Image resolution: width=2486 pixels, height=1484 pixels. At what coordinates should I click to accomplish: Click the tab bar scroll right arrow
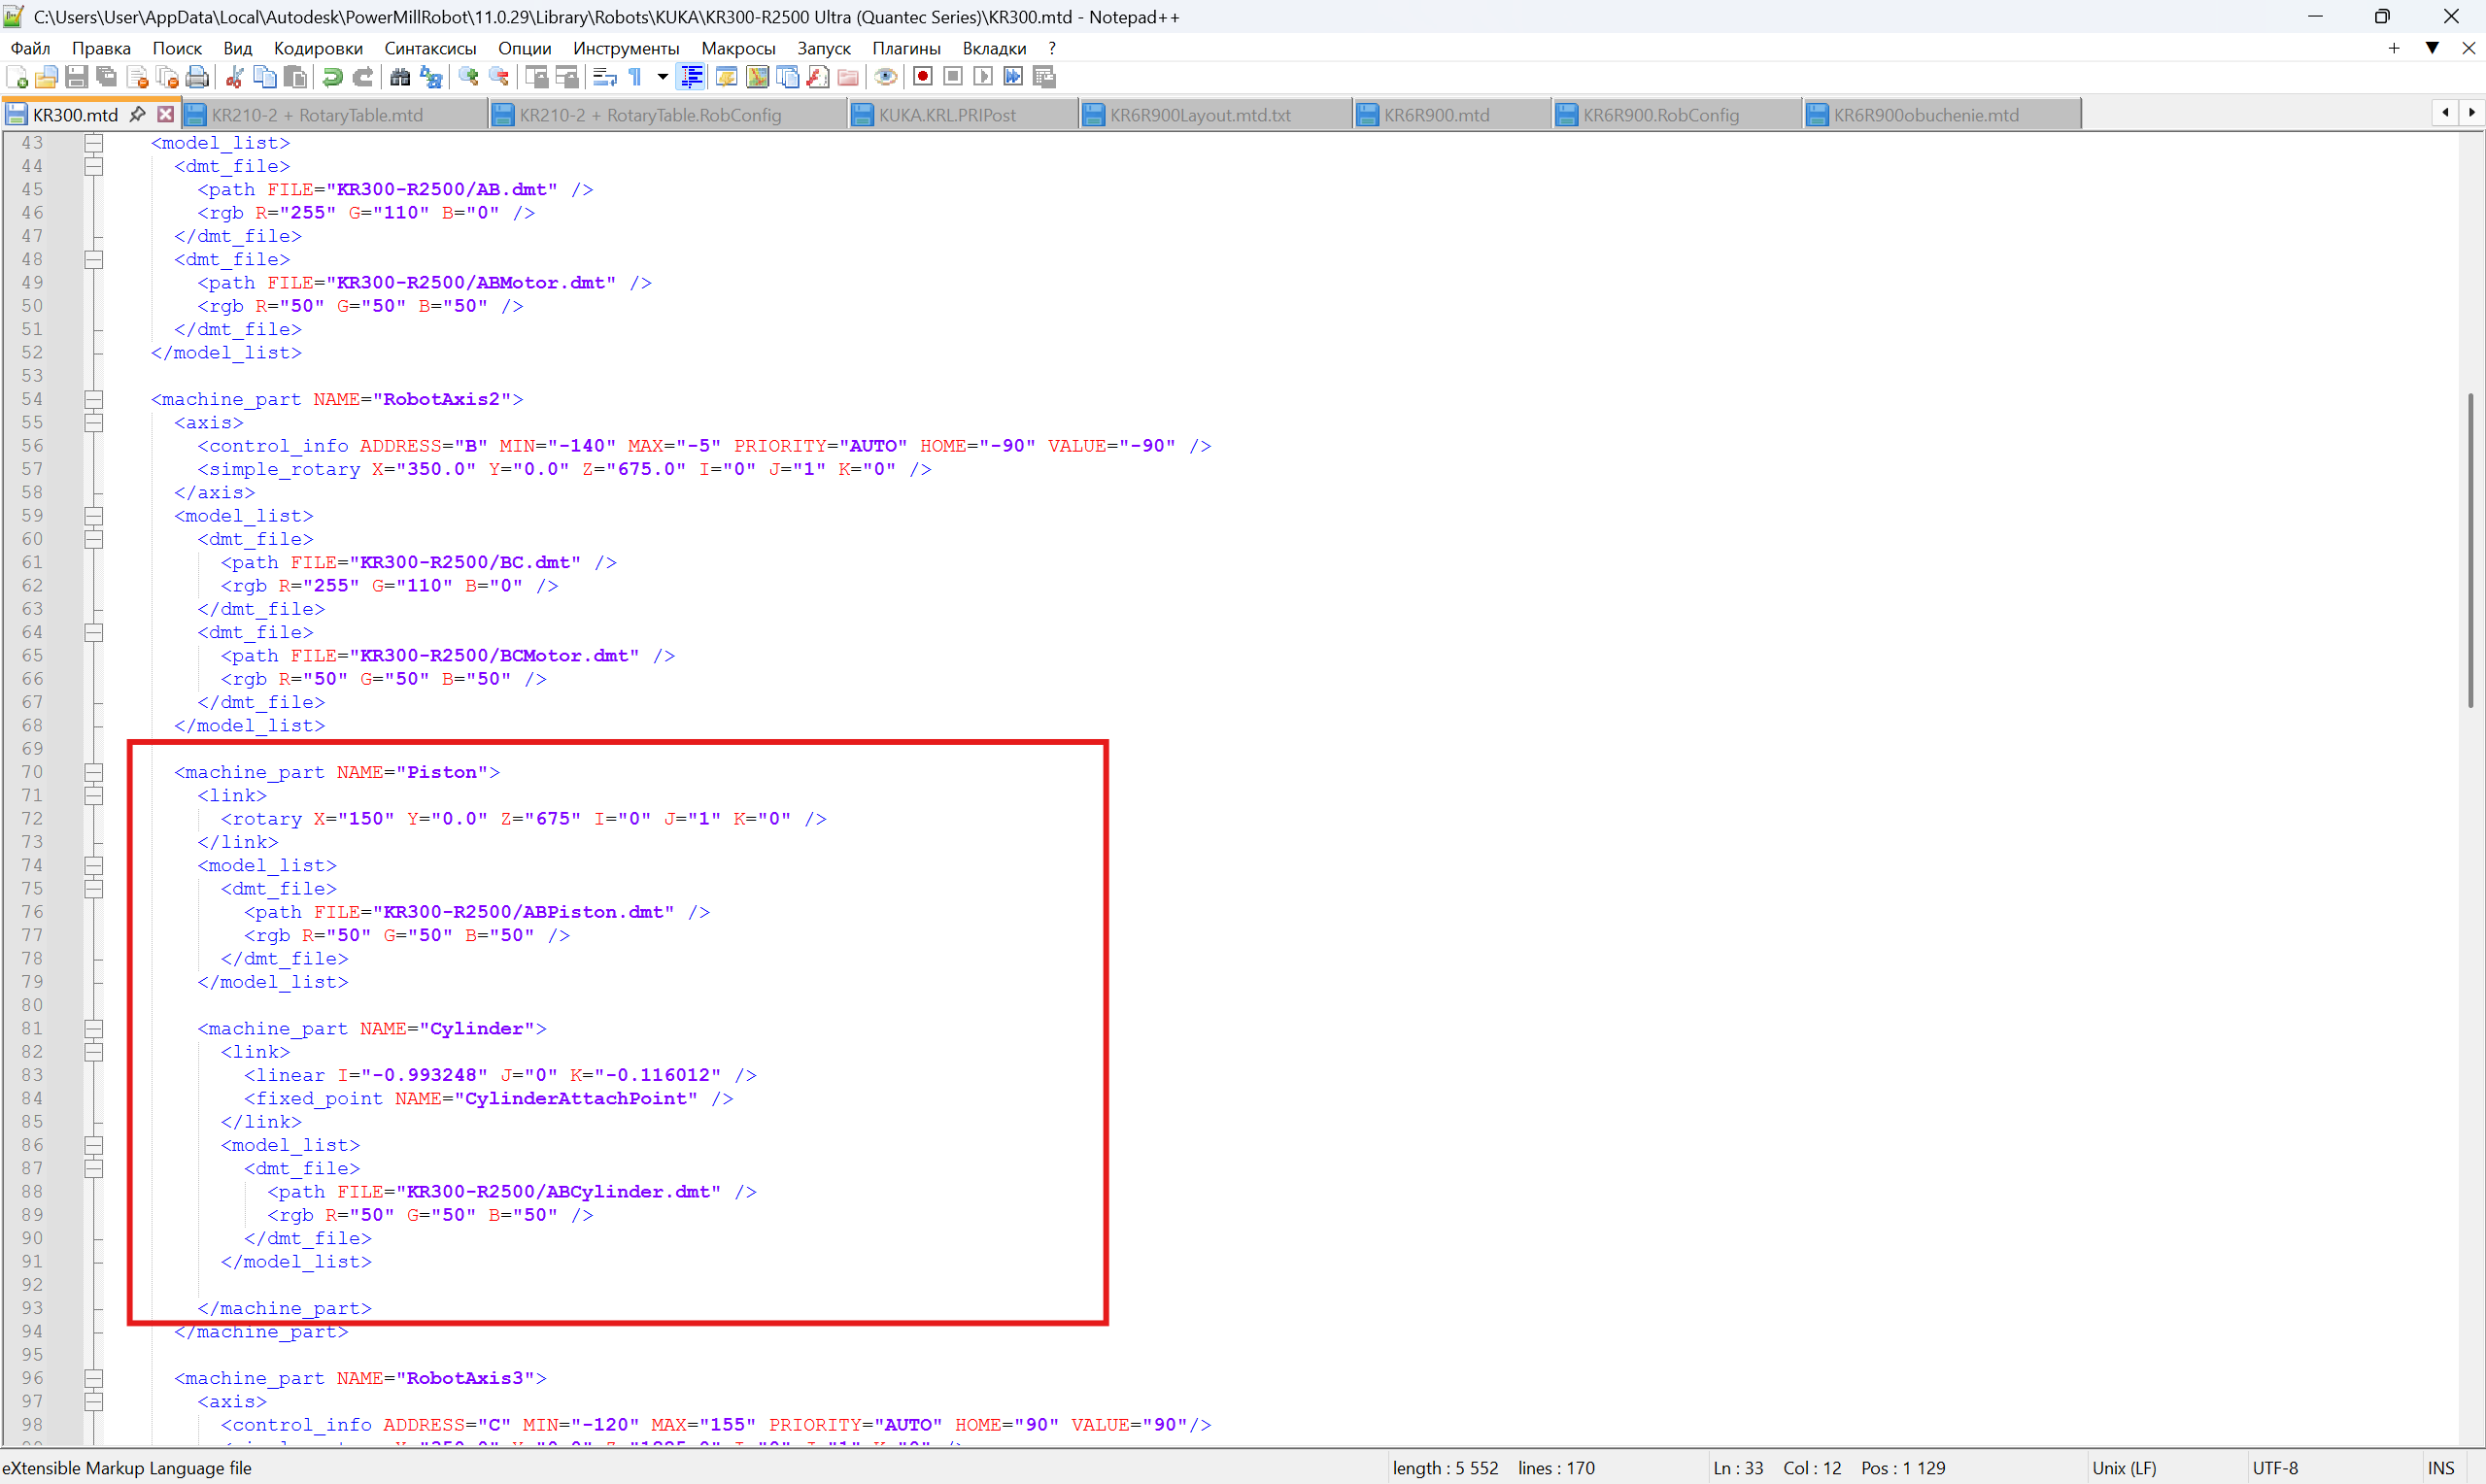tap(2472, 113)
